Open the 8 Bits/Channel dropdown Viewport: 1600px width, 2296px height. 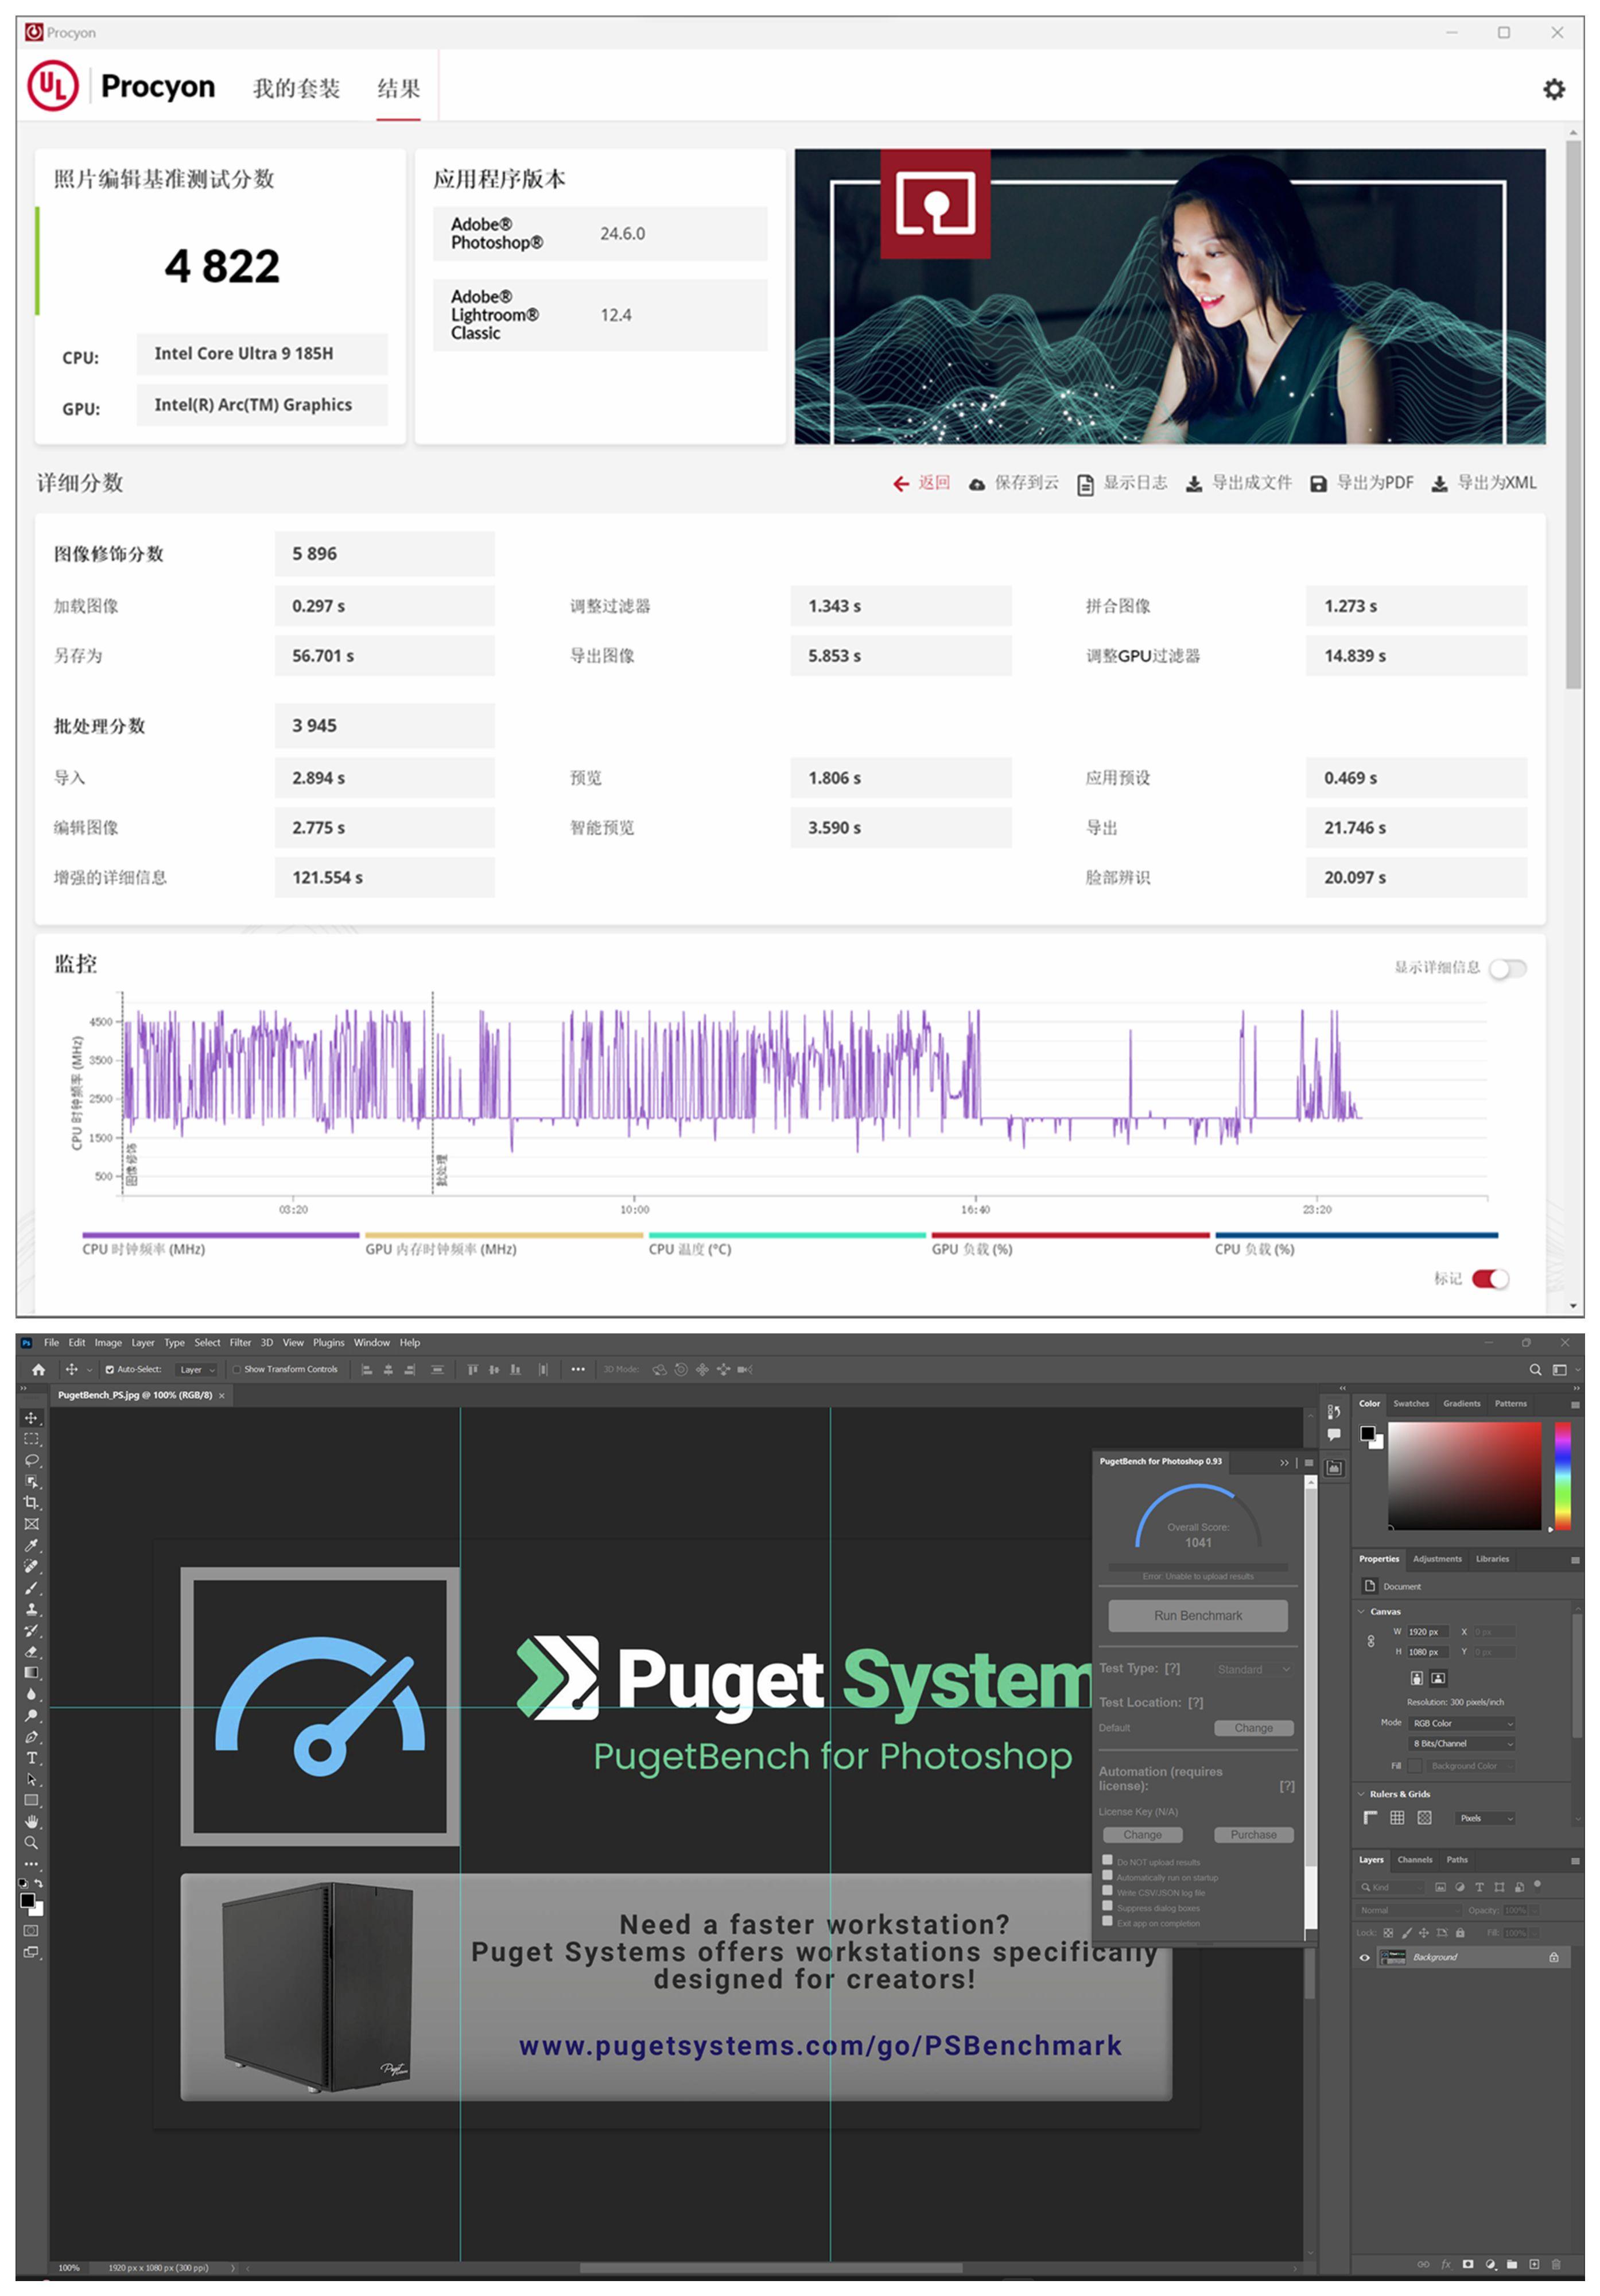pyautogui.click(x=1462, y=1744)
